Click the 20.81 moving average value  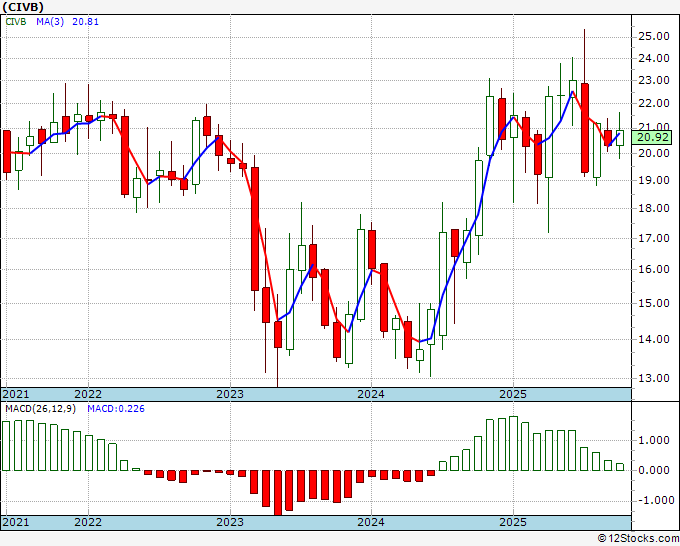point(85,21)
